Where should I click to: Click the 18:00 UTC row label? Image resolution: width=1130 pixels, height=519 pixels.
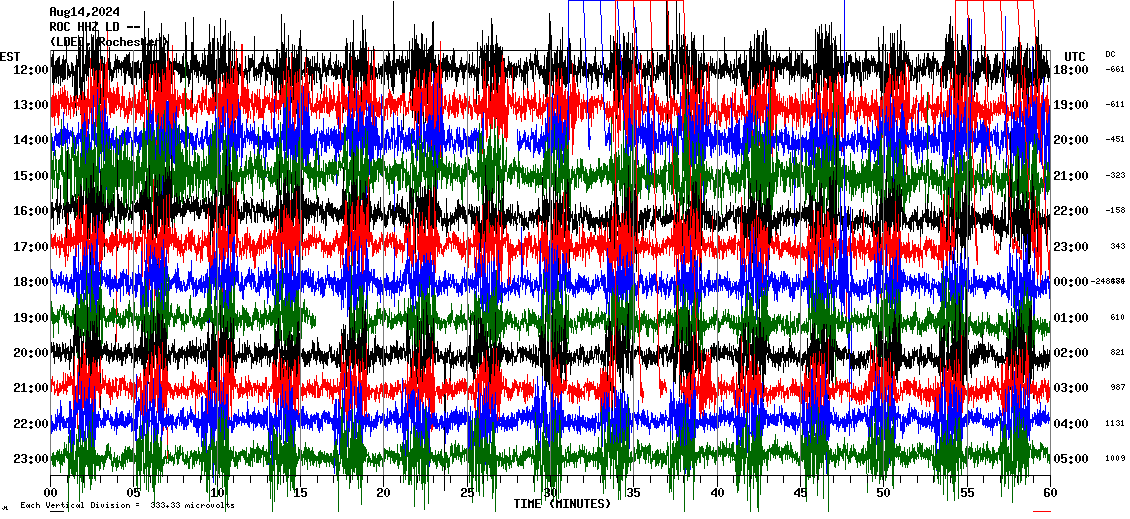[1070, 70]
